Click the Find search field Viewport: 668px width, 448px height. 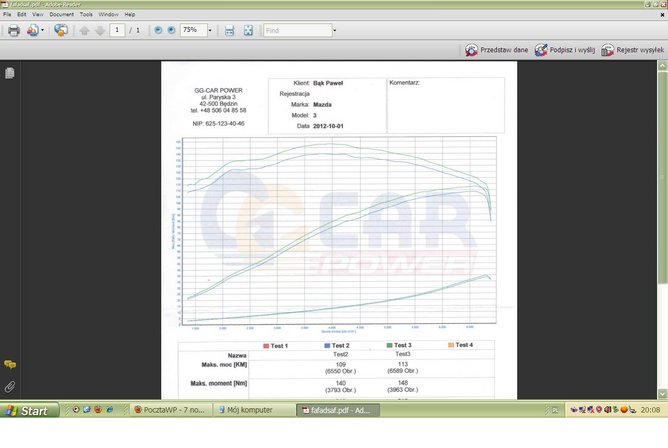[x=296, y=30]
